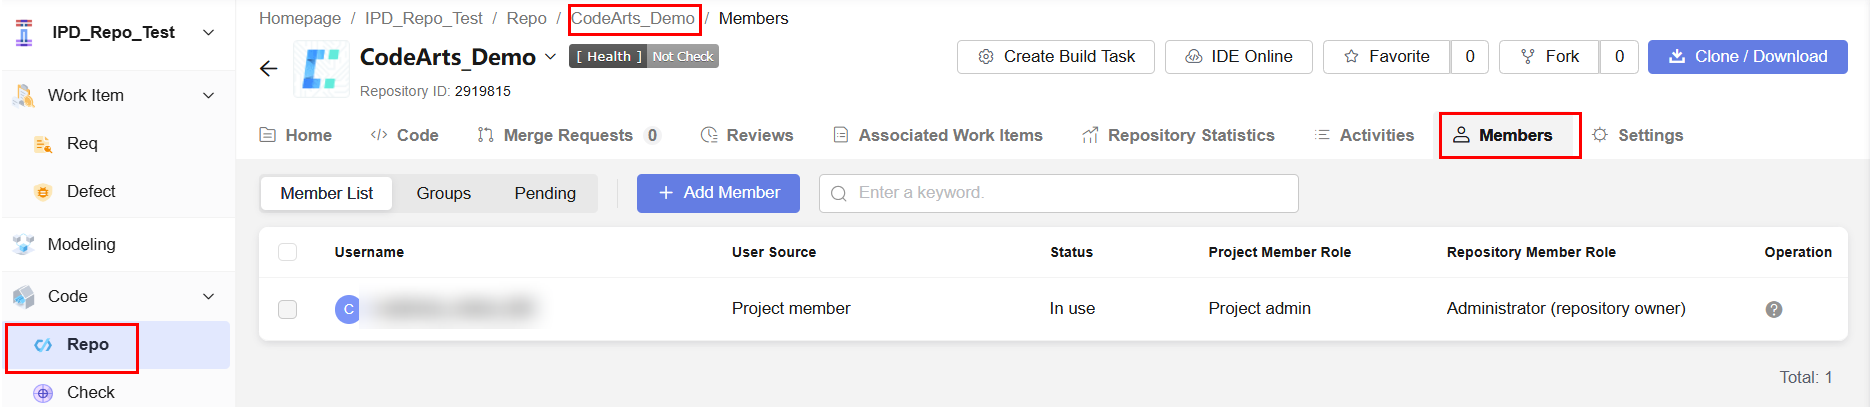This screenshot has width=1871, height=408.
Task: Click the IPD_Repo_Test breadcrumb link
Action: click(x=423, y=18)
